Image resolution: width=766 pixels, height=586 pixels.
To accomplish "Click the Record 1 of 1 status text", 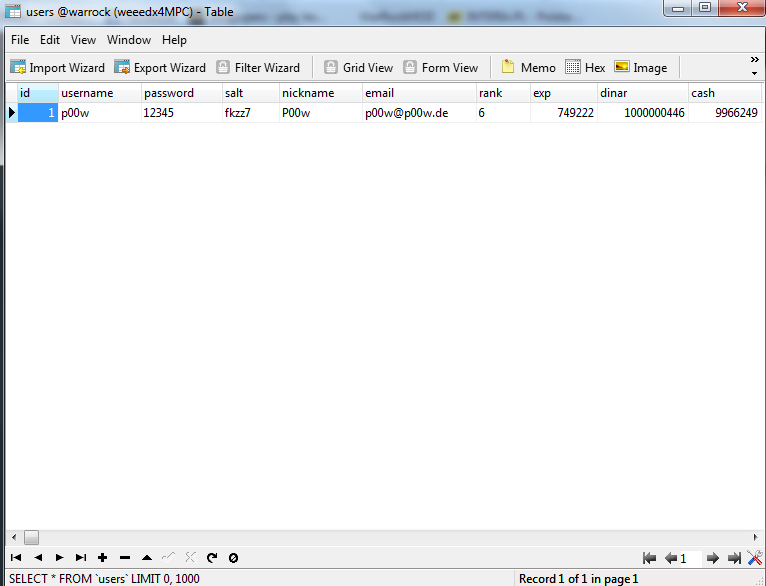I will point(578,579).
